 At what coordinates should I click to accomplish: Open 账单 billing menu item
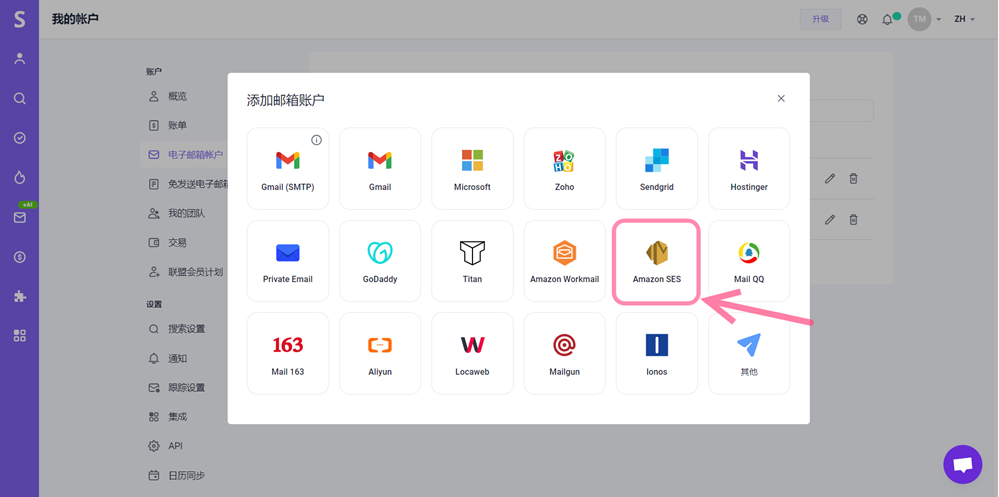point(178,126)
